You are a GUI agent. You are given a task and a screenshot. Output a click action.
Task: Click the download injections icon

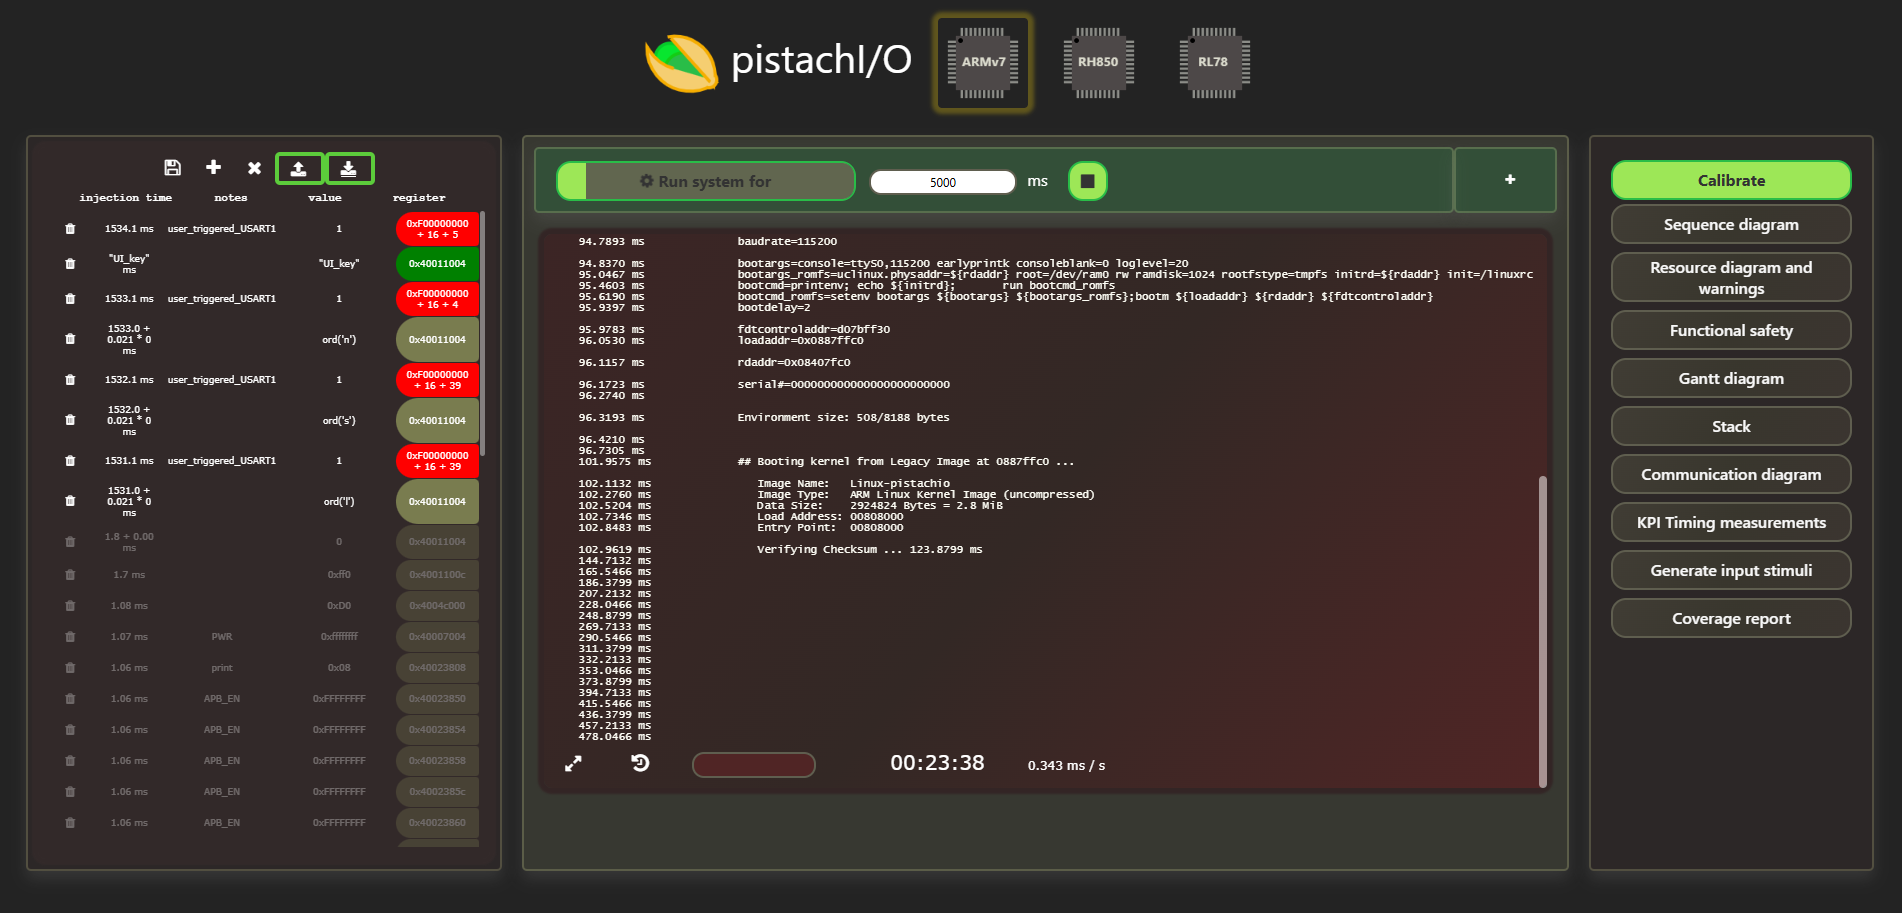pos(349,169)
